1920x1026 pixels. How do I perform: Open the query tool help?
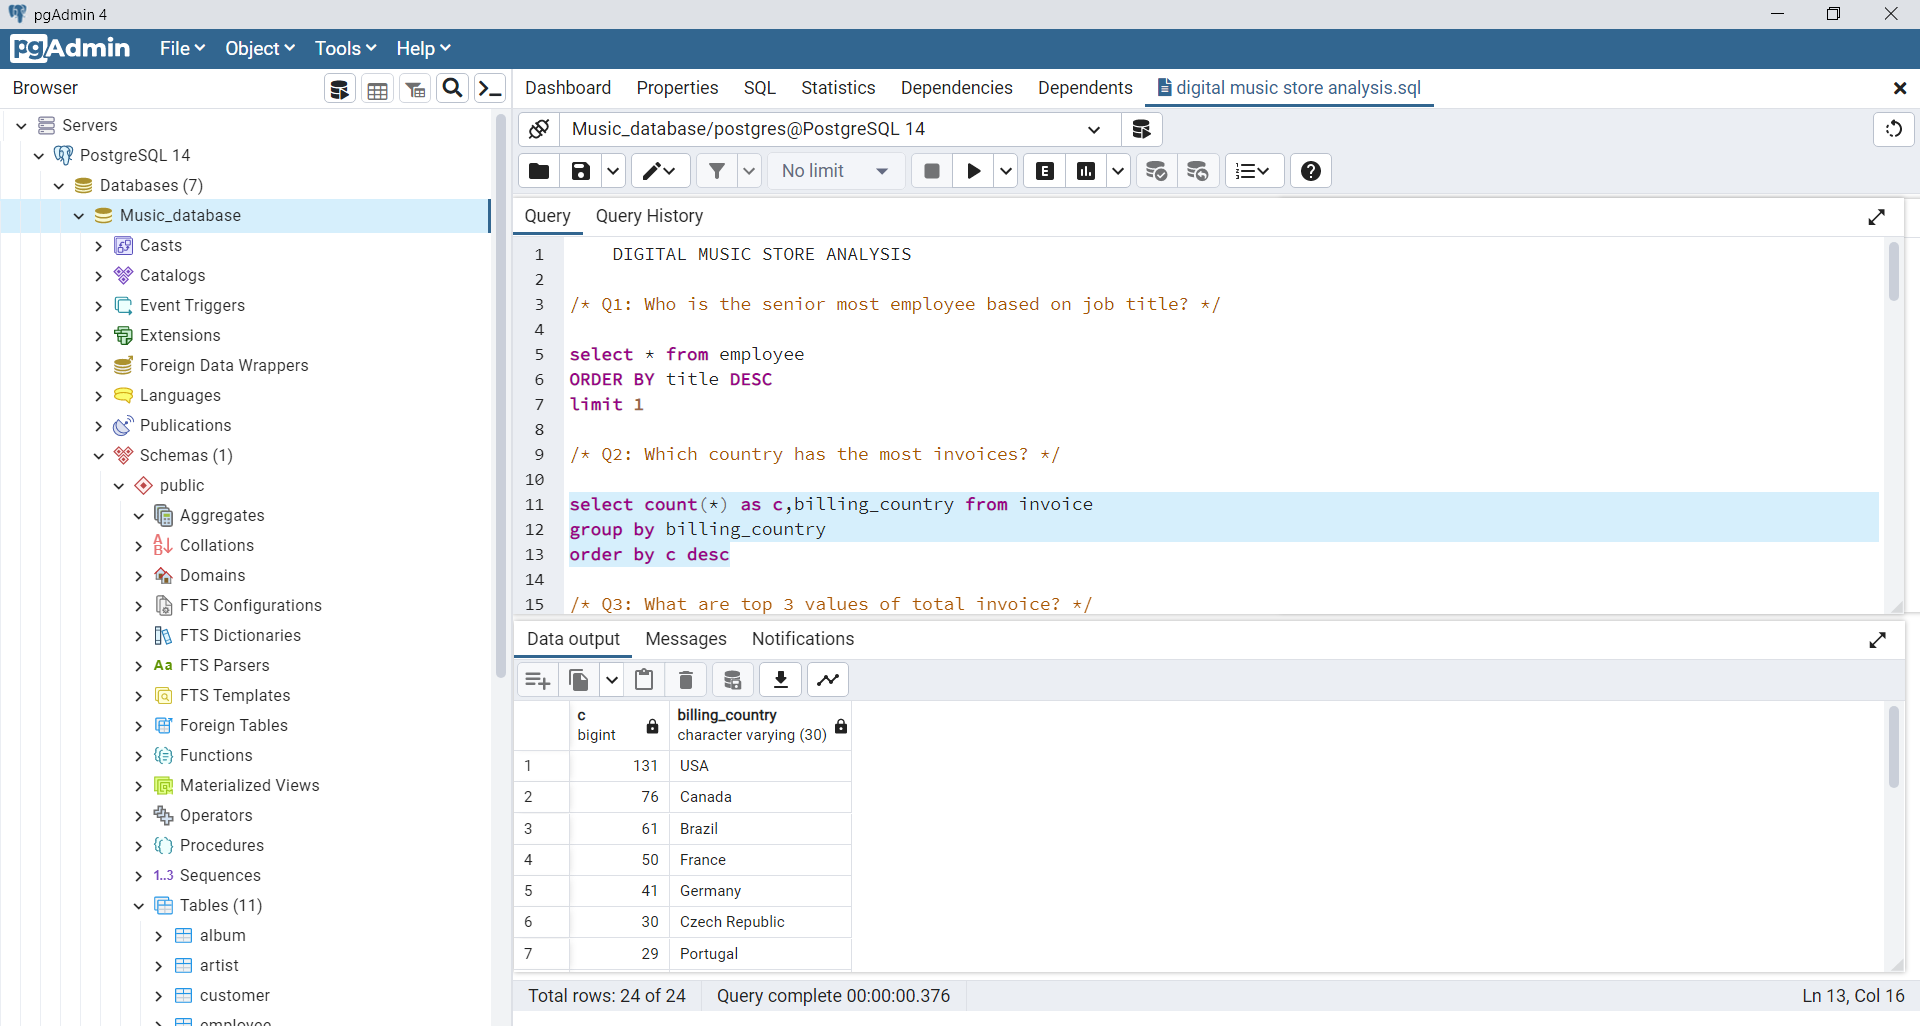pos(1310,171)
